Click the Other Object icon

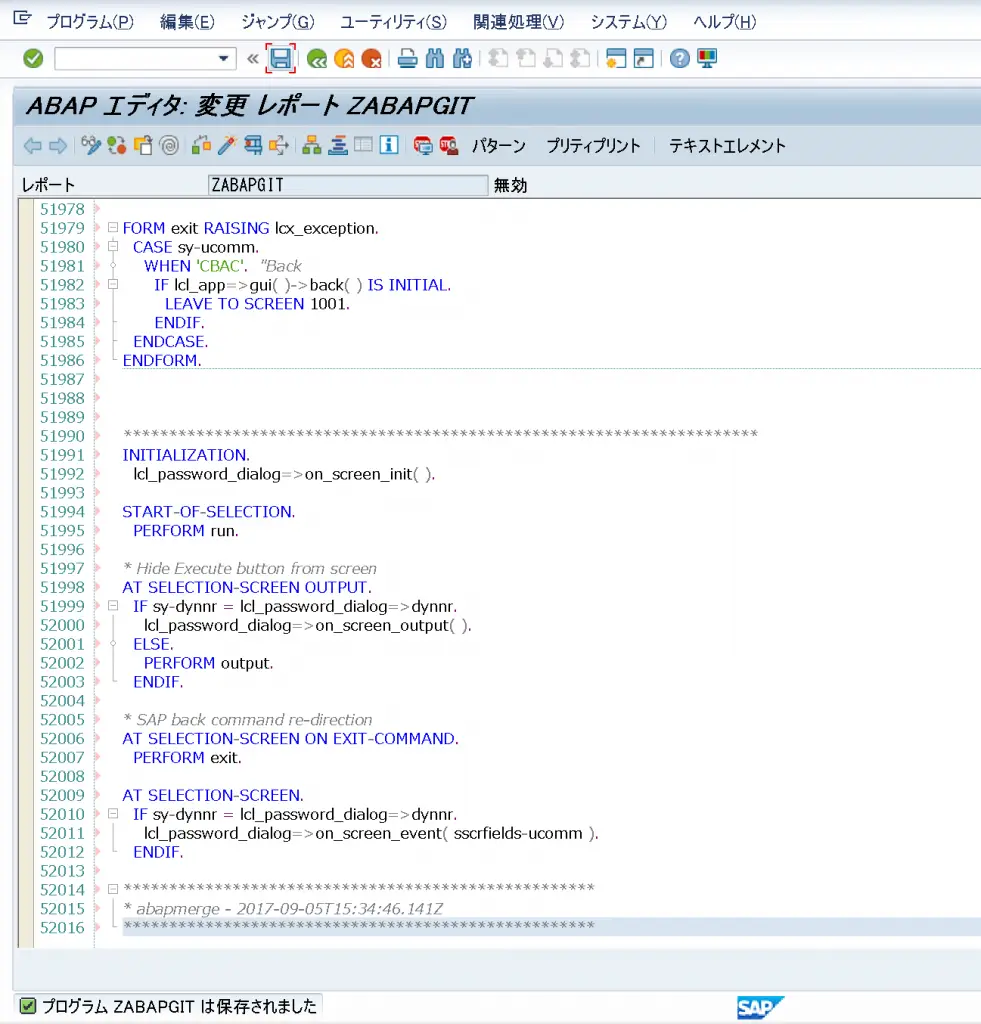(x=143, y=145)
